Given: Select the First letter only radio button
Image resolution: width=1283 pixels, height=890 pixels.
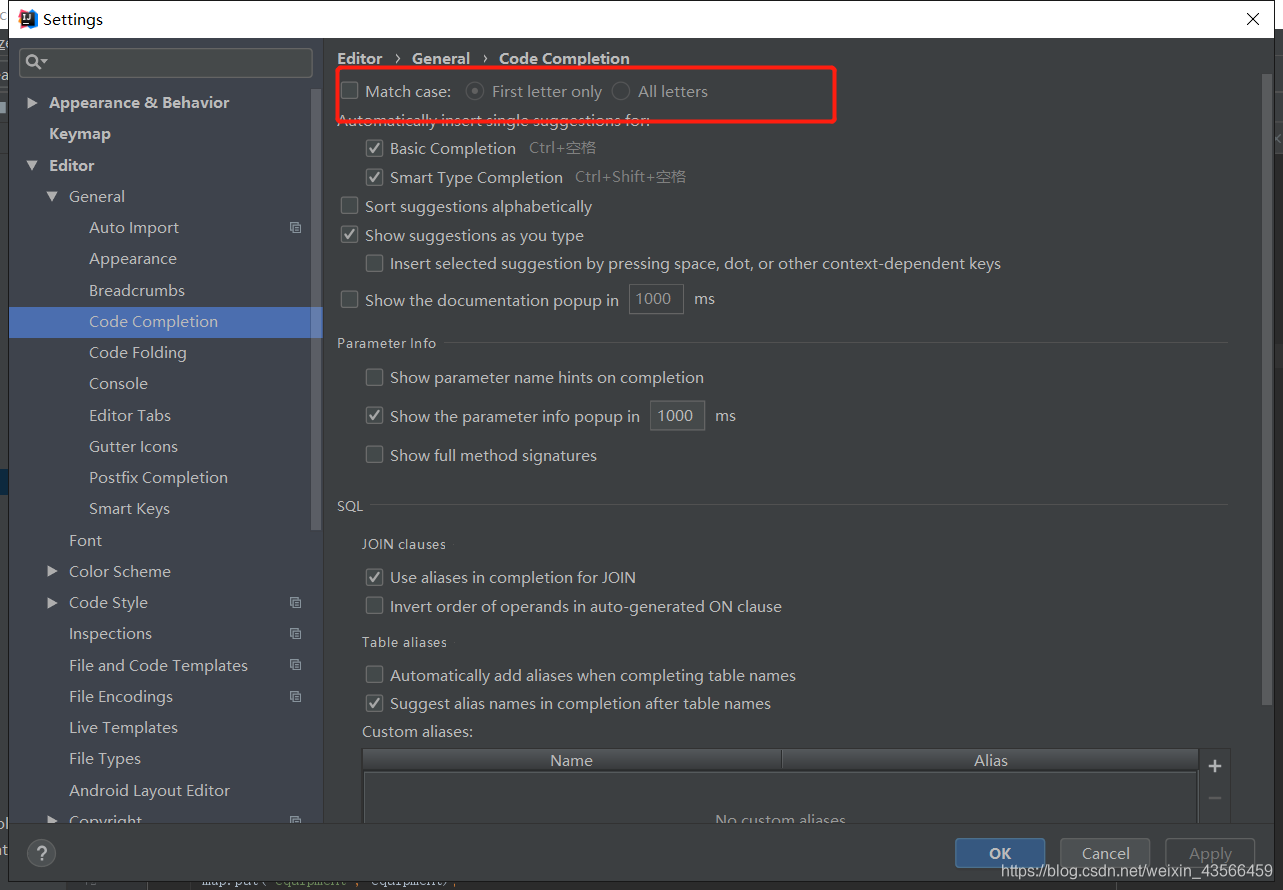Looking at the screenshot, I should click(476, 91).
